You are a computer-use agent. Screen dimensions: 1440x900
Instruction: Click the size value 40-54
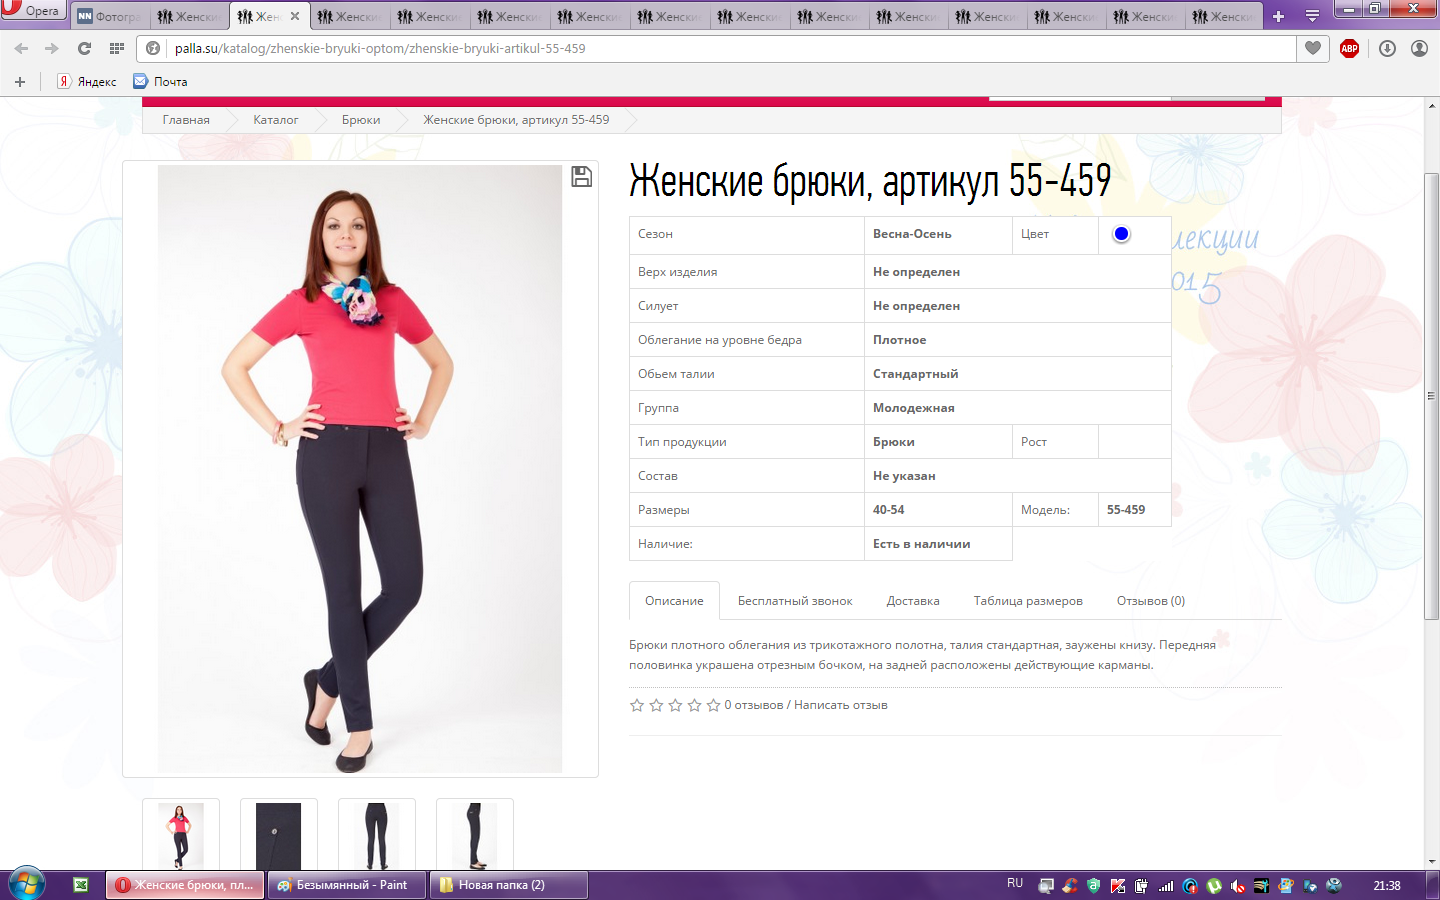tap(888, 510)
